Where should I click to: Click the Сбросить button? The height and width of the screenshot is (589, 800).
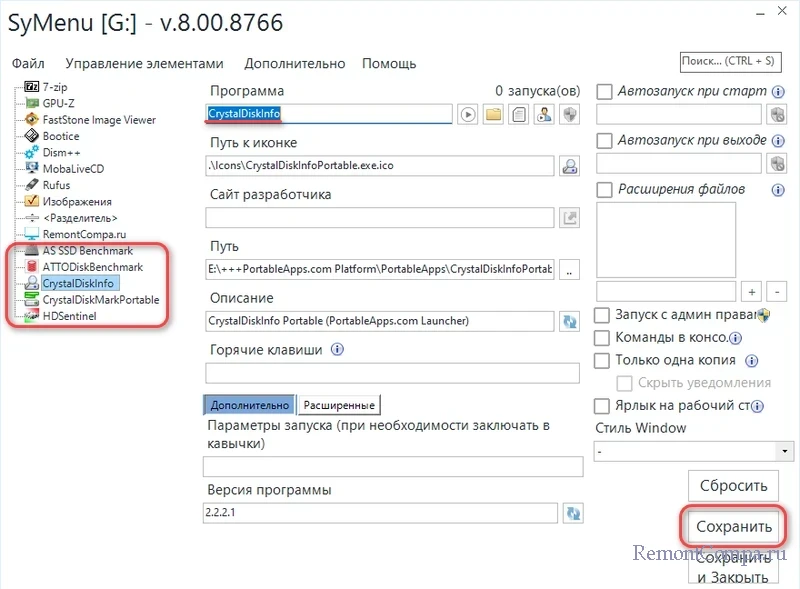[x=733, y=486]
